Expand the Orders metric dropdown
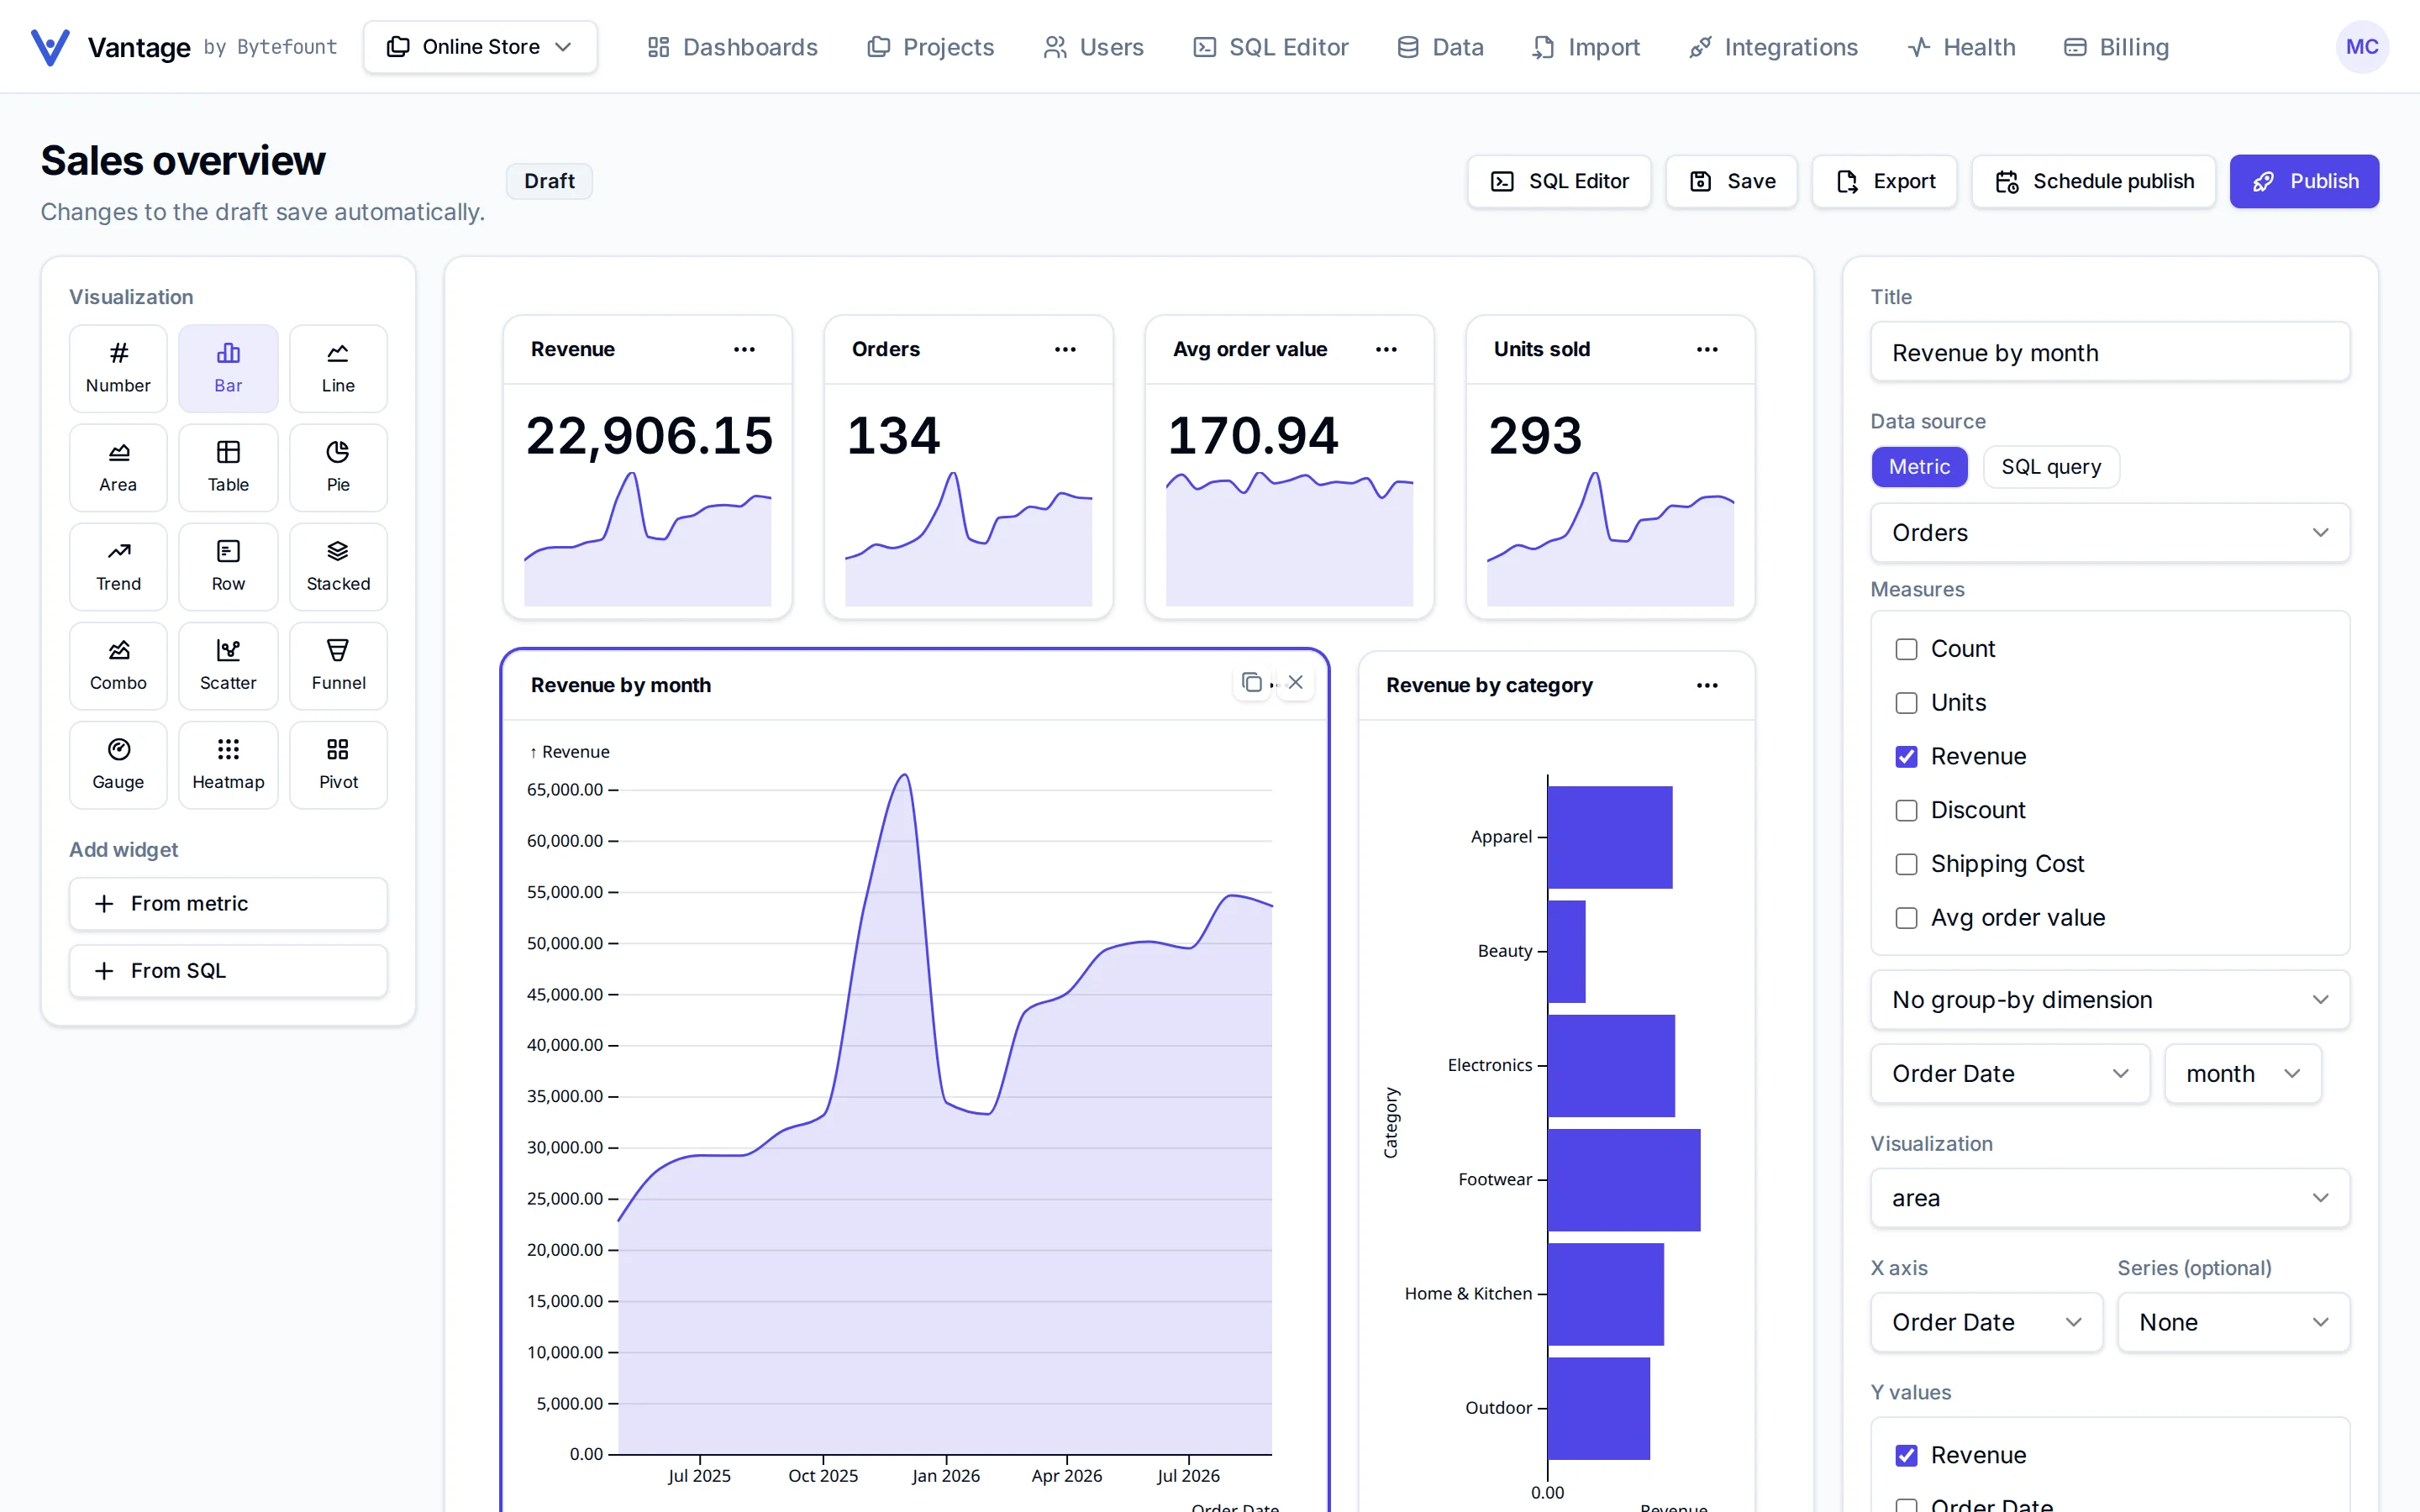 [2109, 533]
